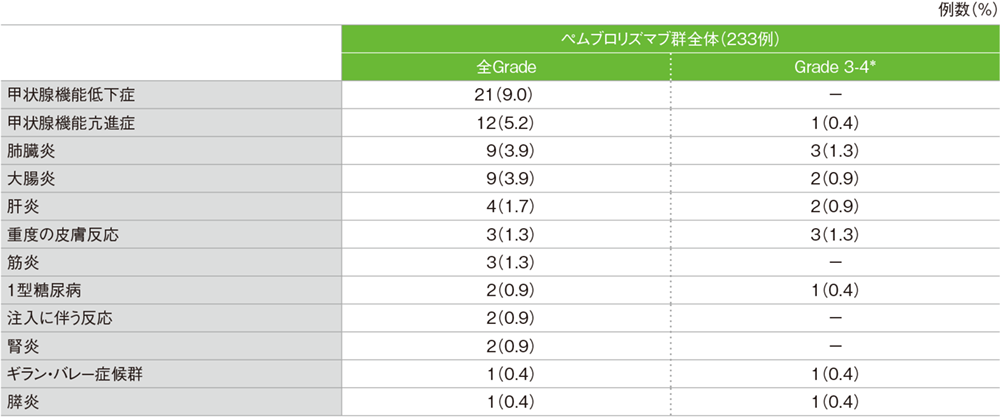The width and height of the screenshot is (1000, 417).
Task: Select Grade 3-4 value for 肺臓炎
Action: click(835, 151)
